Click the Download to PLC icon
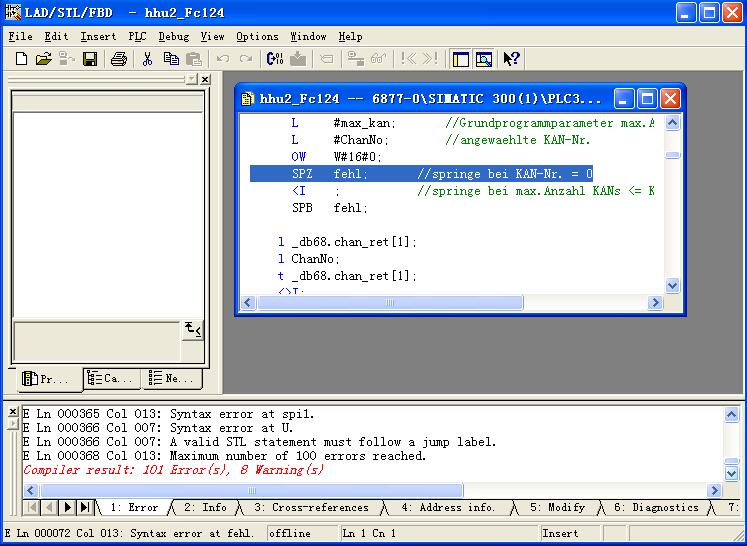 298,59
